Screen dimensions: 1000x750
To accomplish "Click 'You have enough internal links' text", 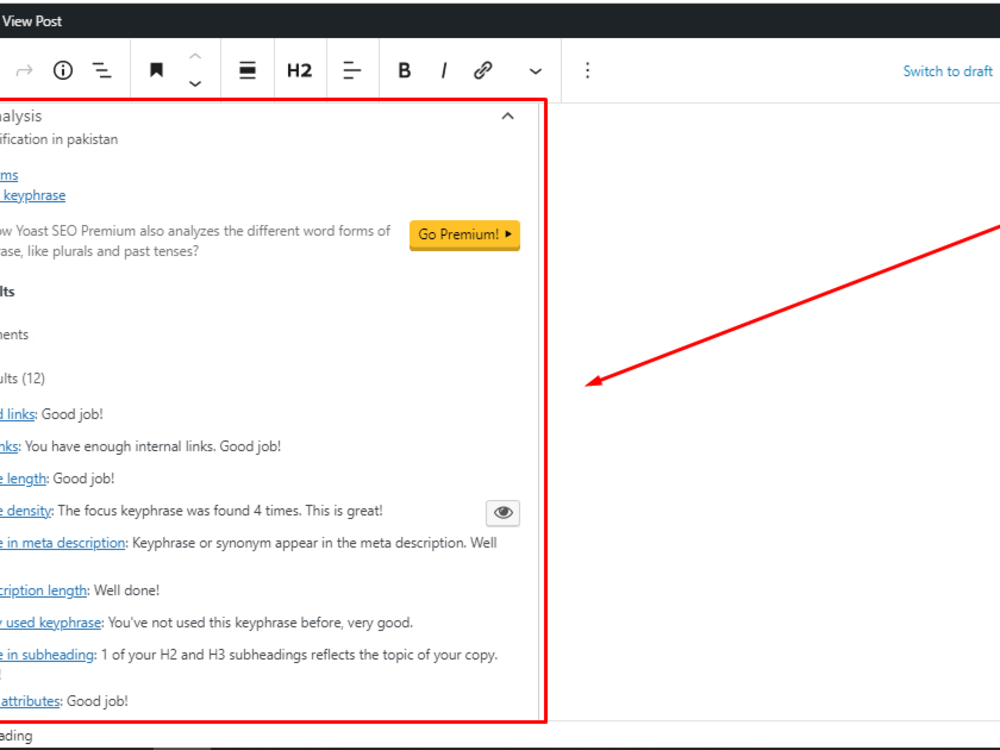I will click(x=119, y=446).
